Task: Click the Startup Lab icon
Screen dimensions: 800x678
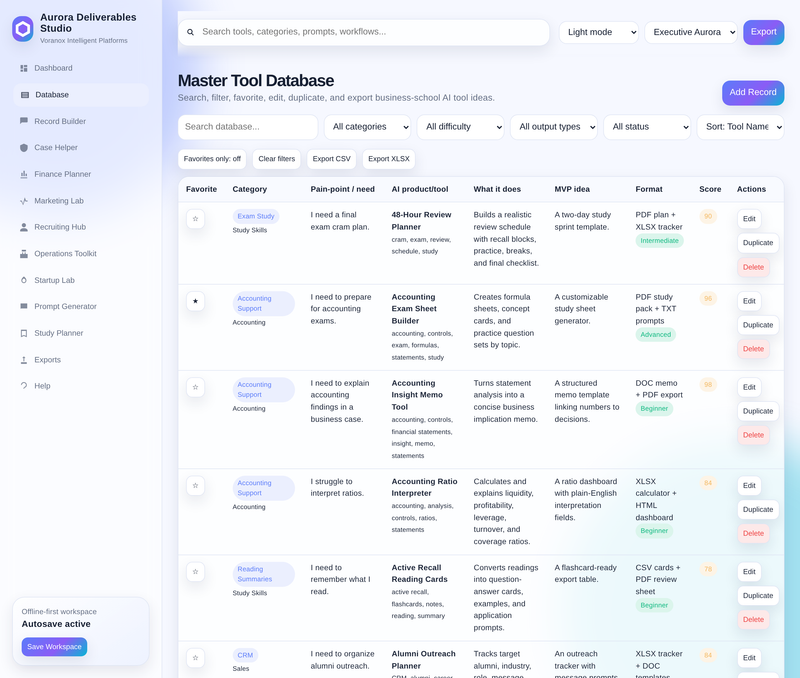Action: coord(23,281)
